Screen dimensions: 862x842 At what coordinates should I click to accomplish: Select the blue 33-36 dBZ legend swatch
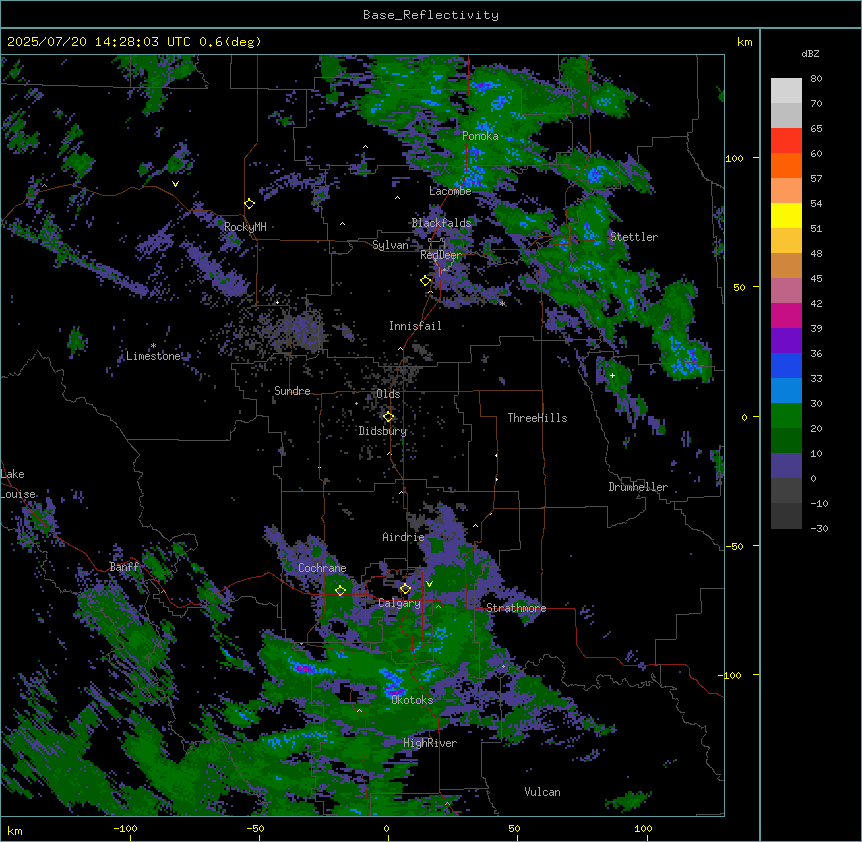coord(786,365)
